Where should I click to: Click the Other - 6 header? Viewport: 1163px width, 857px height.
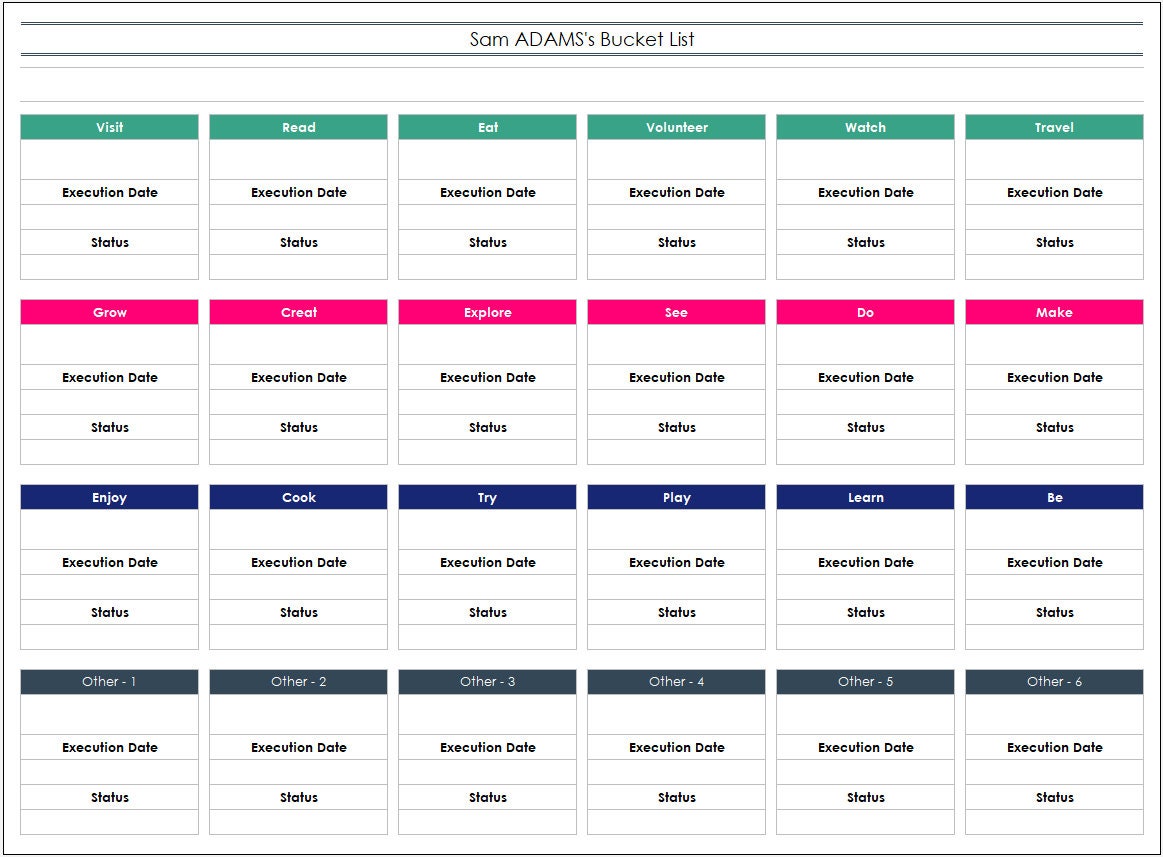[1053, 682]
